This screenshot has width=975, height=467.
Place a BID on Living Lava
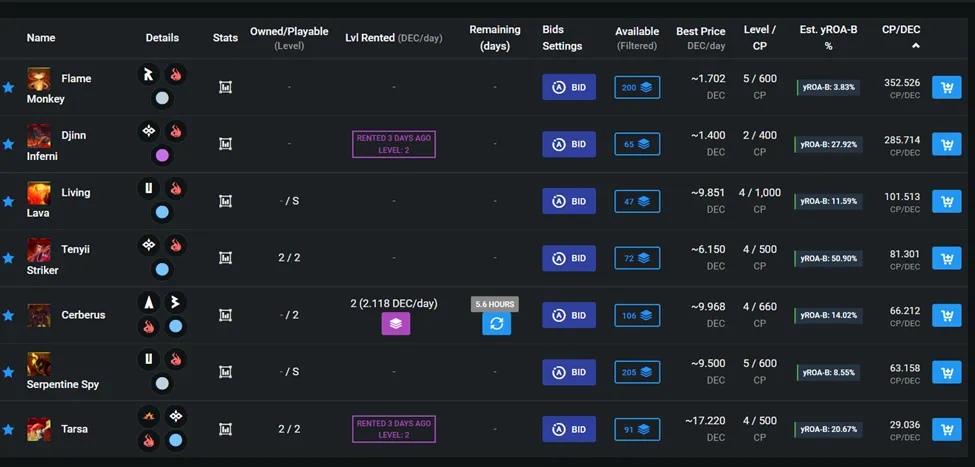pos(569,201)
